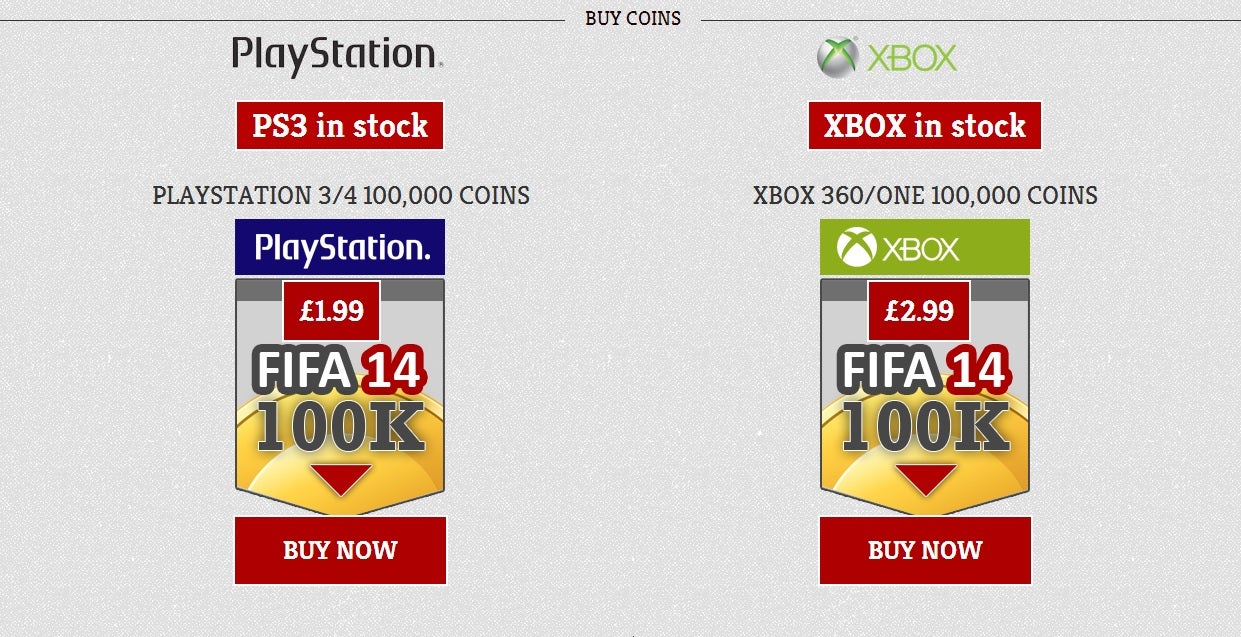Buy Xbox coins with BUY NOW
The height and width of the screenshot is (637, 1241).
(x=925, y=550)
